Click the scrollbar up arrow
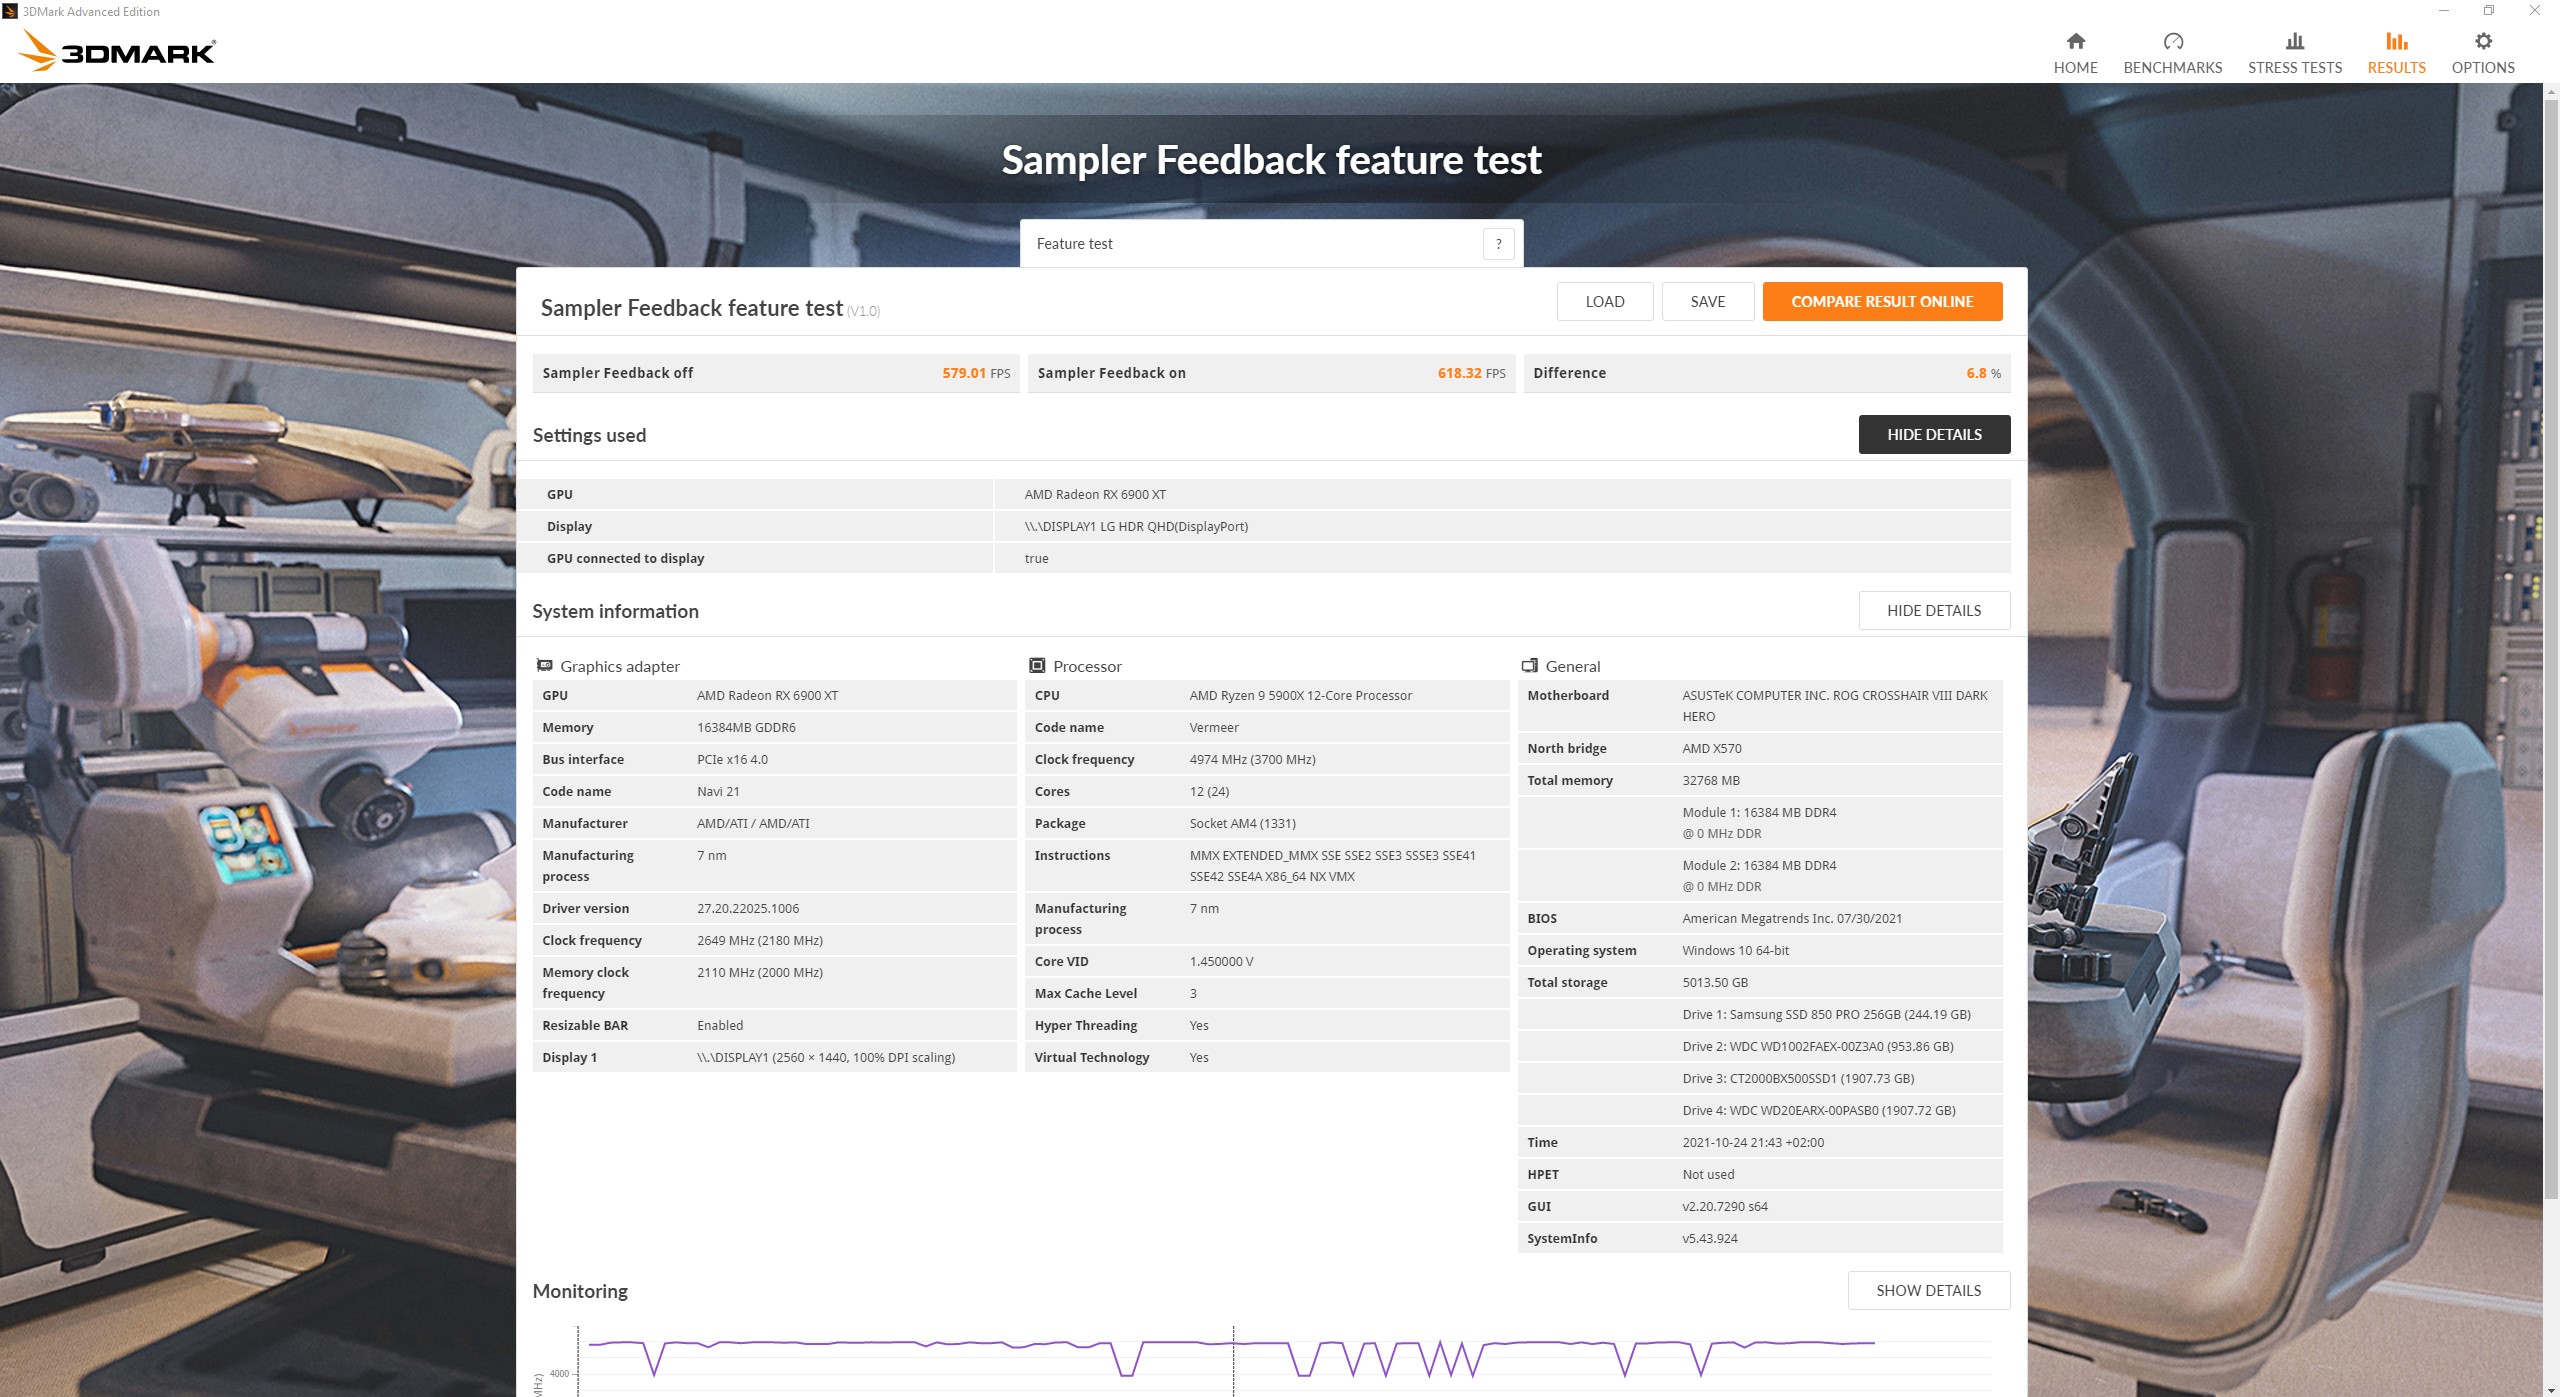 2550,91
